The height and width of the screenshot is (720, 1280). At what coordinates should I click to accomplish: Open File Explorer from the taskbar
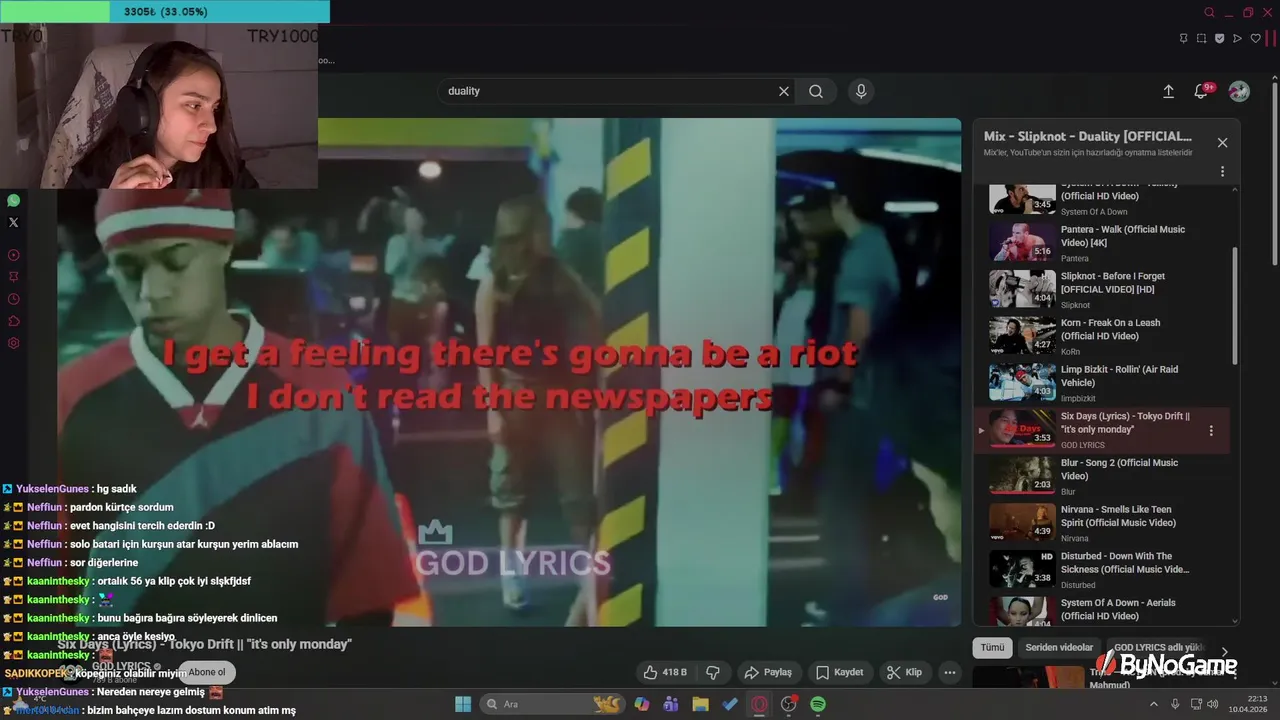700,704
